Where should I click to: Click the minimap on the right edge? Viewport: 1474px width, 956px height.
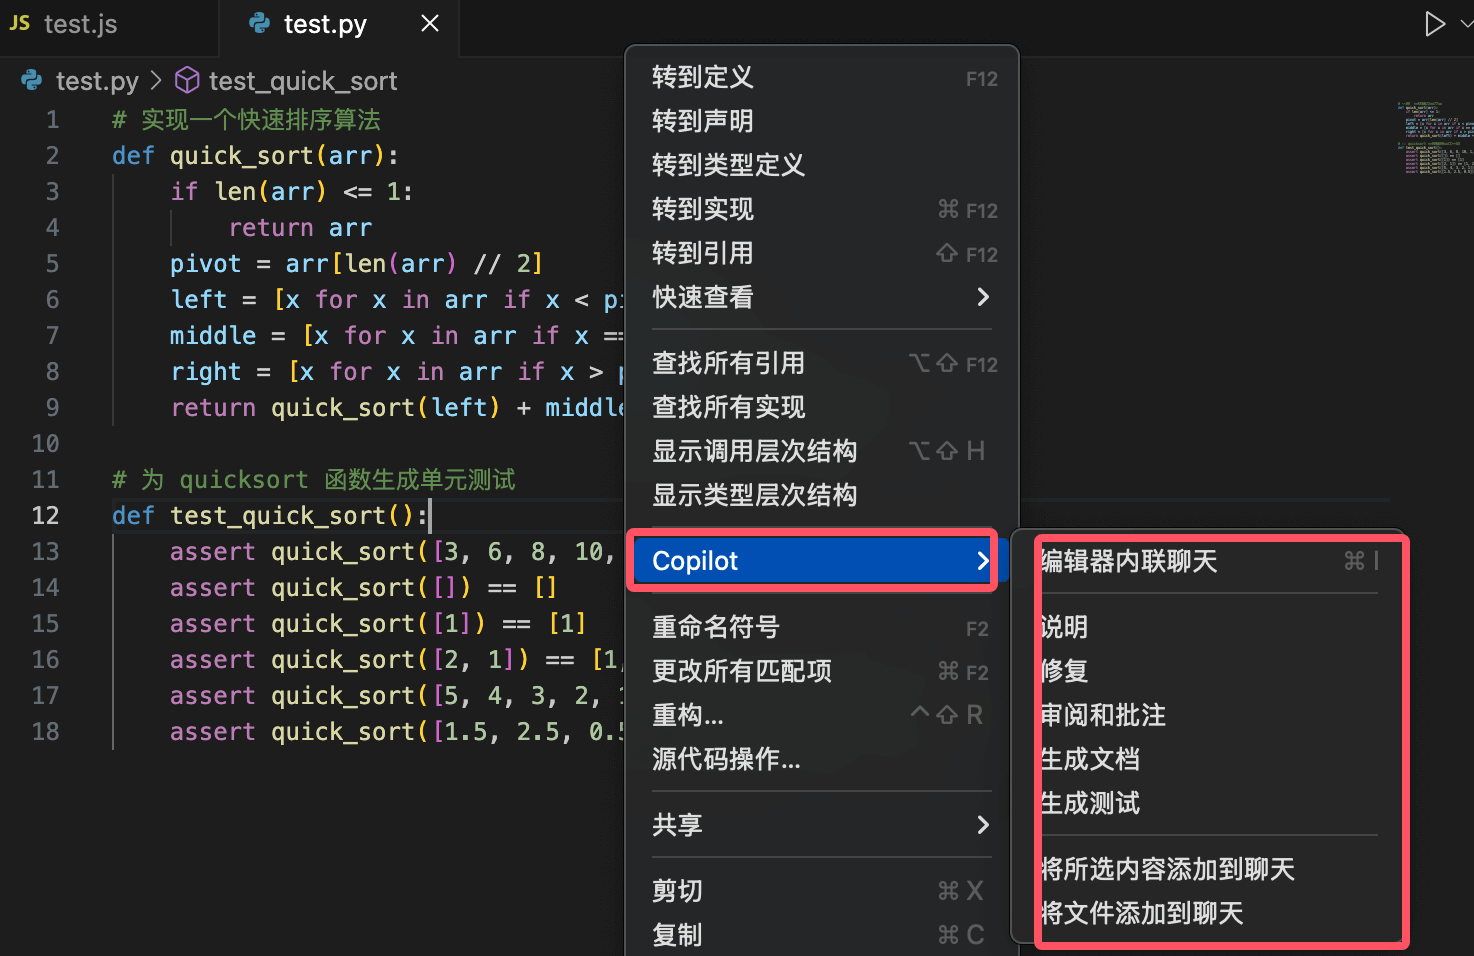(1435, 140)
